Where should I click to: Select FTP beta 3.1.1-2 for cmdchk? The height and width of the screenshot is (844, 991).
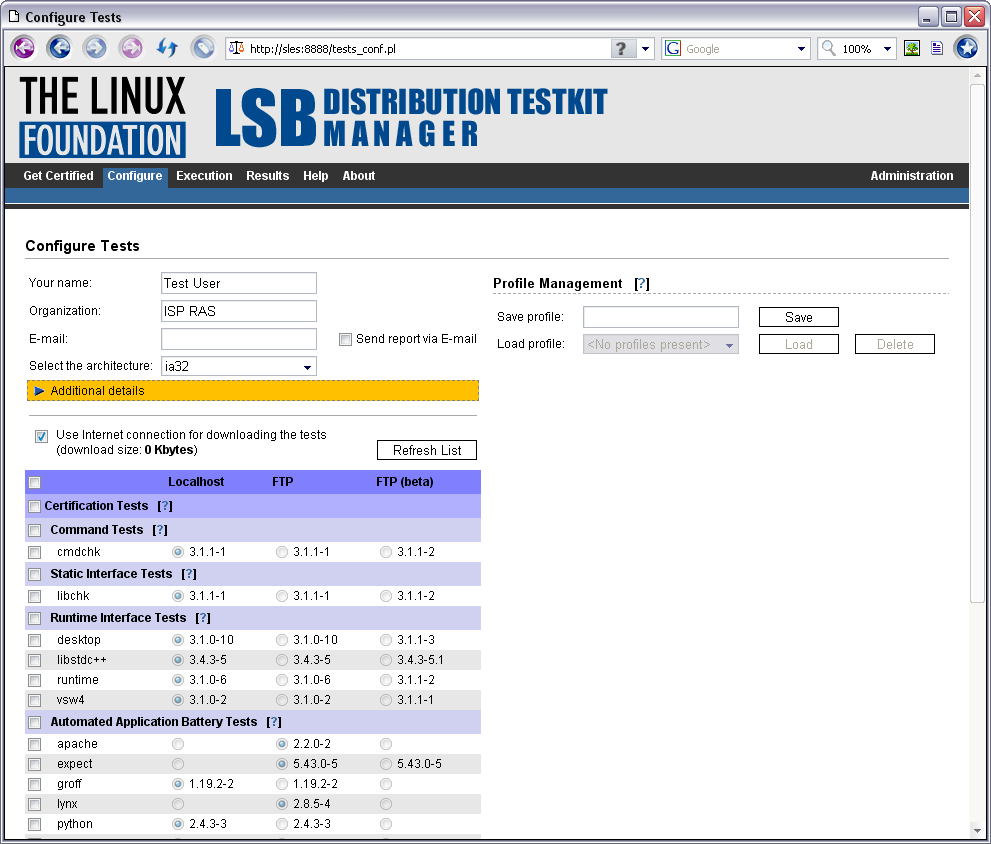(x=386, y=552)
